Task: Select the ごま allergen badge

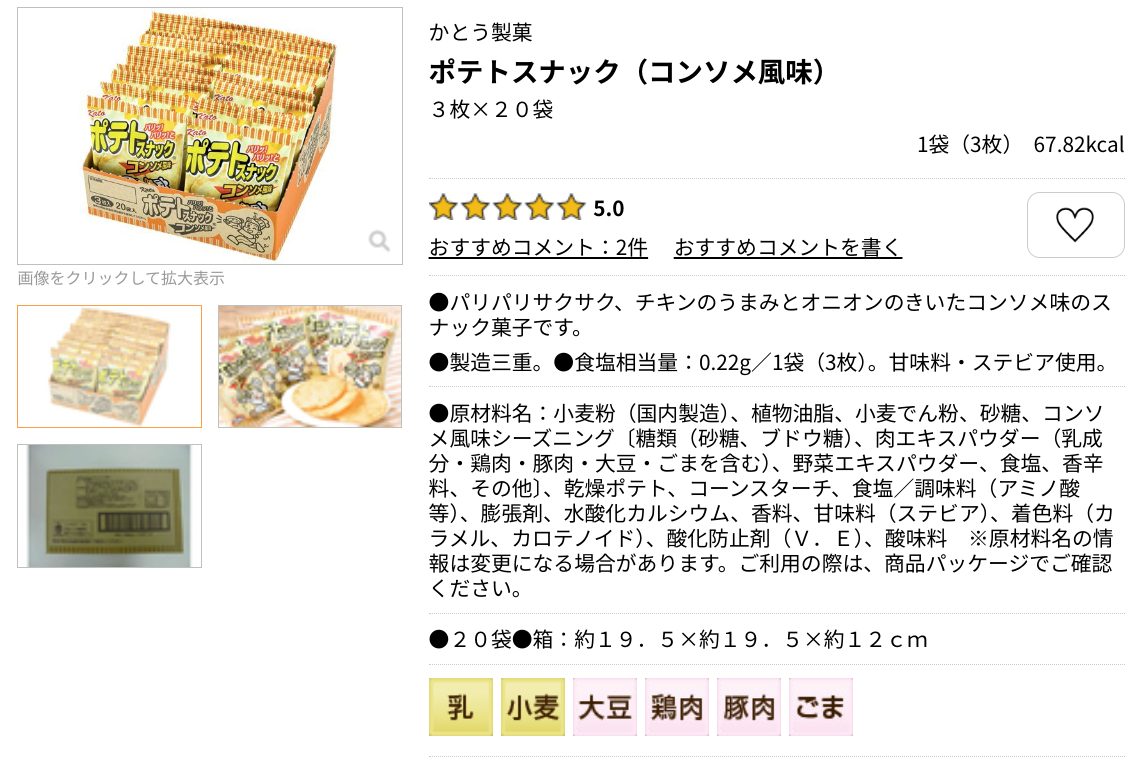Action: (x=821, y=707)
